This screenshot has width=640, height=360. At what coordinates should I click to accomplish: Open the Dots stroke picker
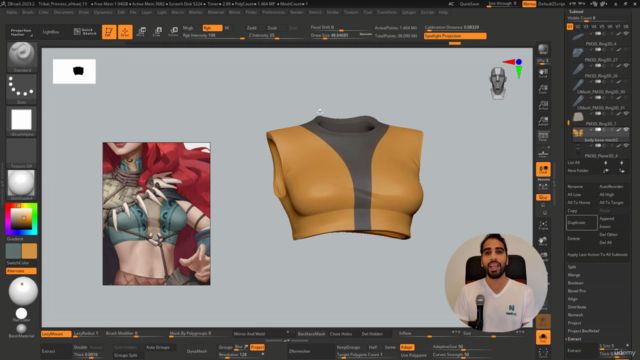click(22, 89)
